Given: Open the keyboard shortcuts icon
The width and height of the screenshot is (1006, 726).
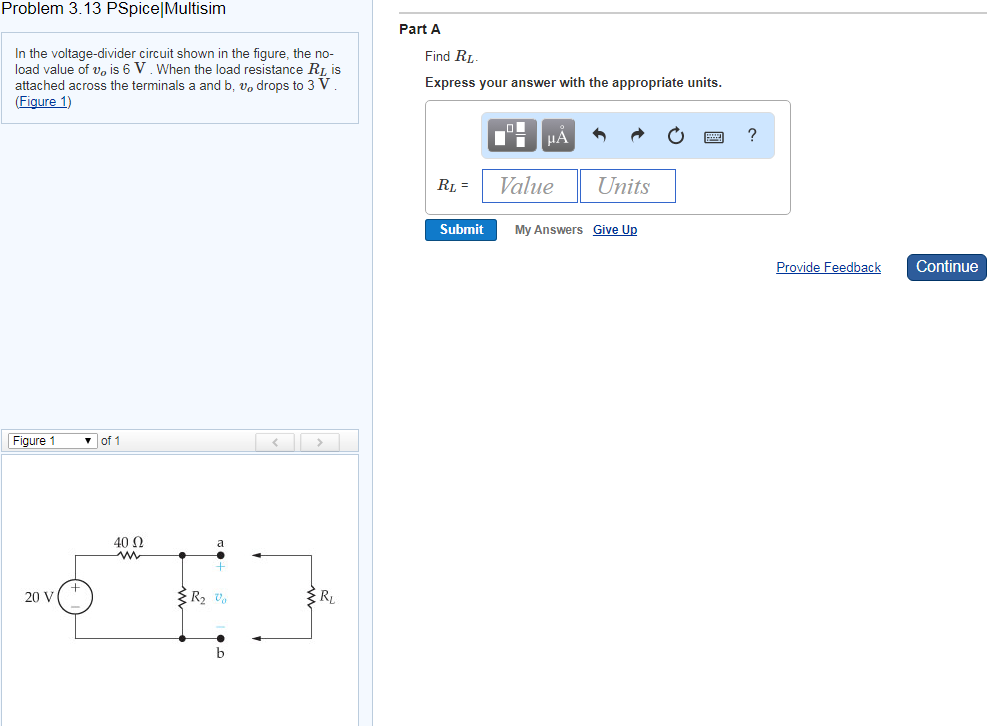Looking at the screenshot, I should 713,135.
